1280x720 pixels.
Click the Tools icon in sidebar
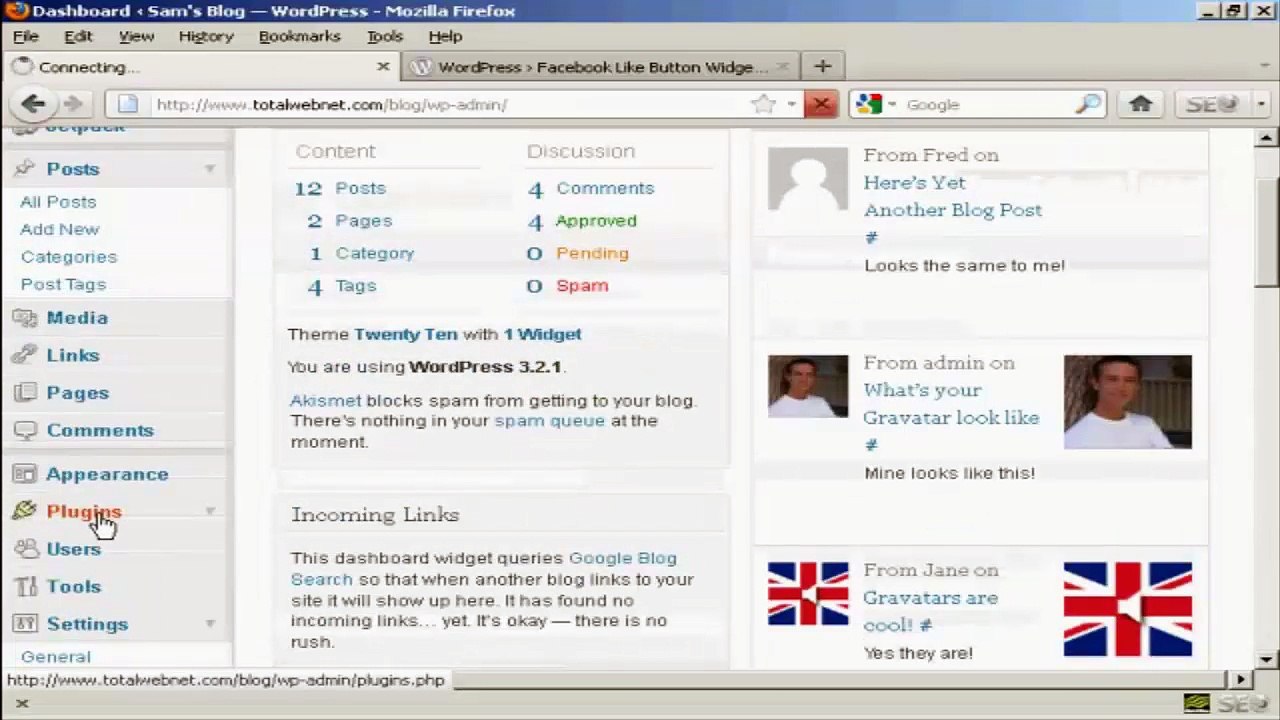pyautogui.click(x=25, y=586)
